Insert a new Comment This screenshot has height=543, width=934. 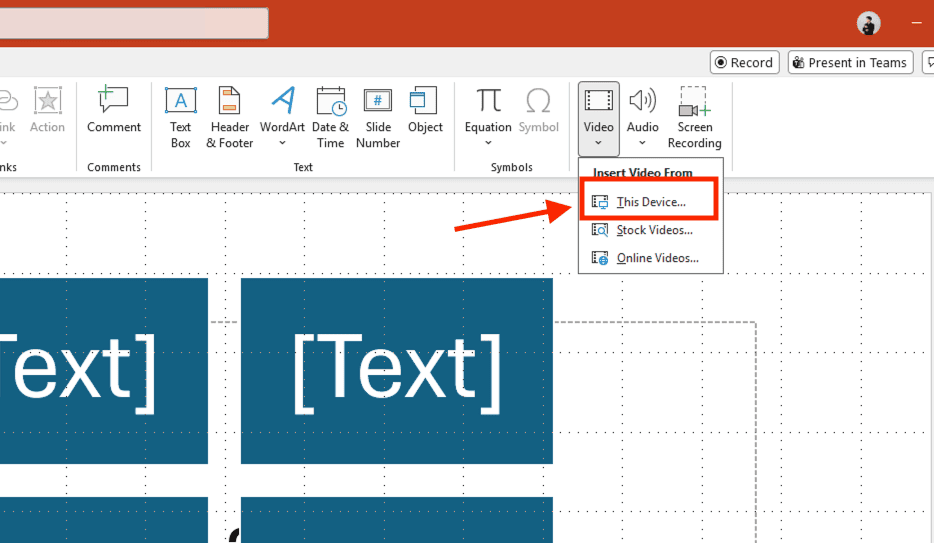[114, 111]
